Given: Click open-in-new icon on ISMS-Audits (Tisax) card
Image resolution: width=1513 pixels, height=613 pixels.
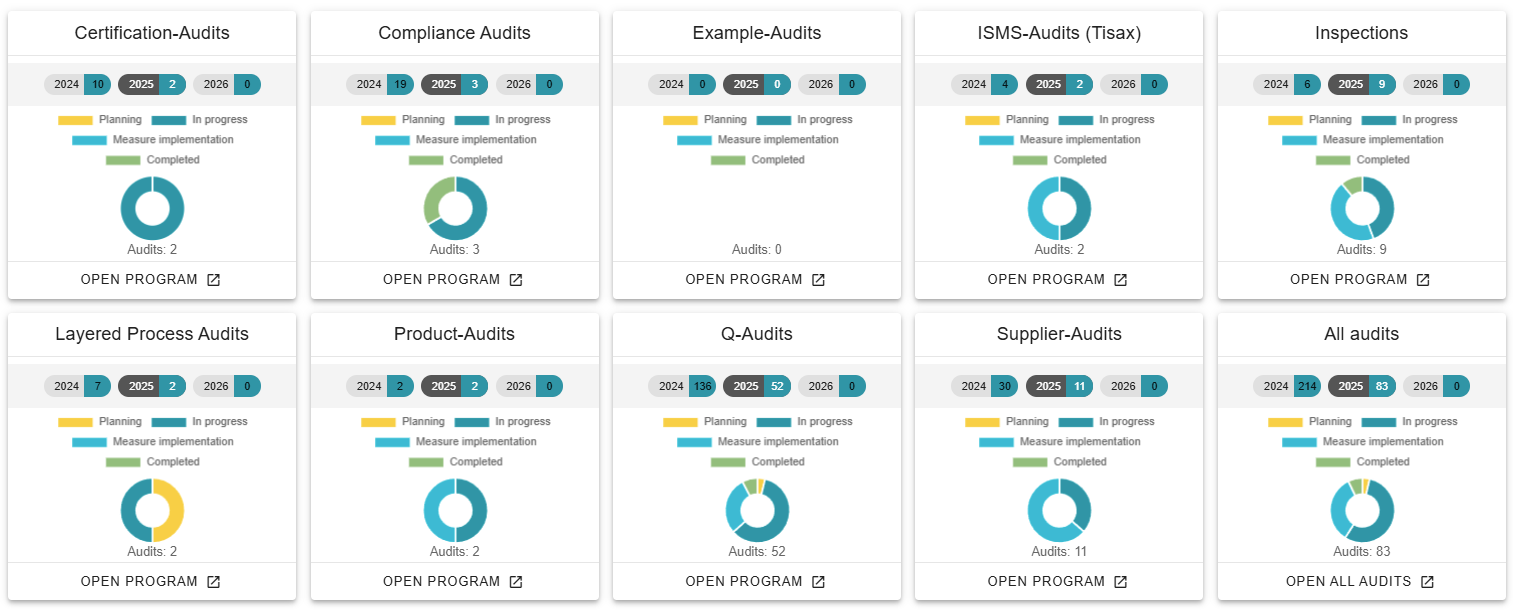Looking at the screenshot, I should [1120, 280].
